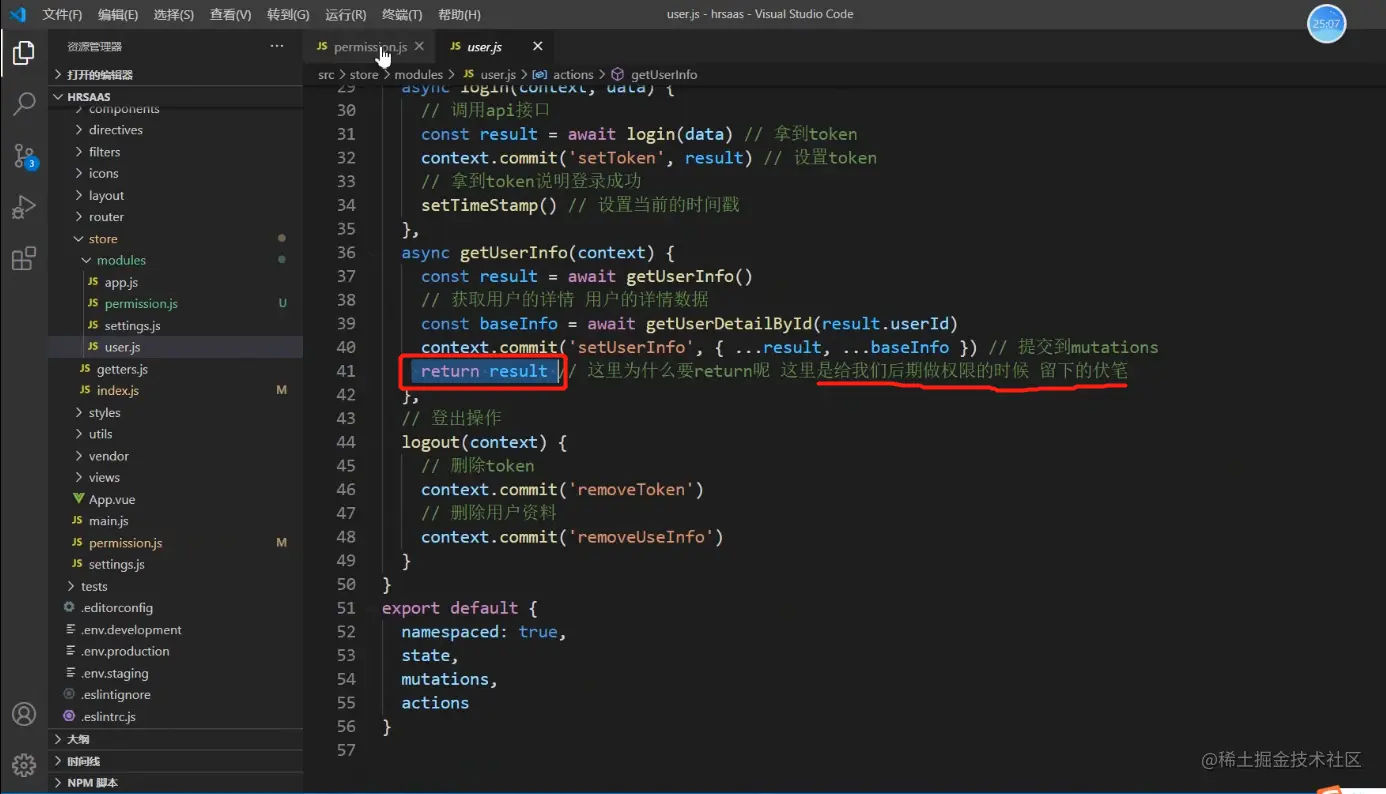This screenshot has height=794, width=1386.
Task: Click the .eslintrc.js file icon
Action: pos(69,716)
